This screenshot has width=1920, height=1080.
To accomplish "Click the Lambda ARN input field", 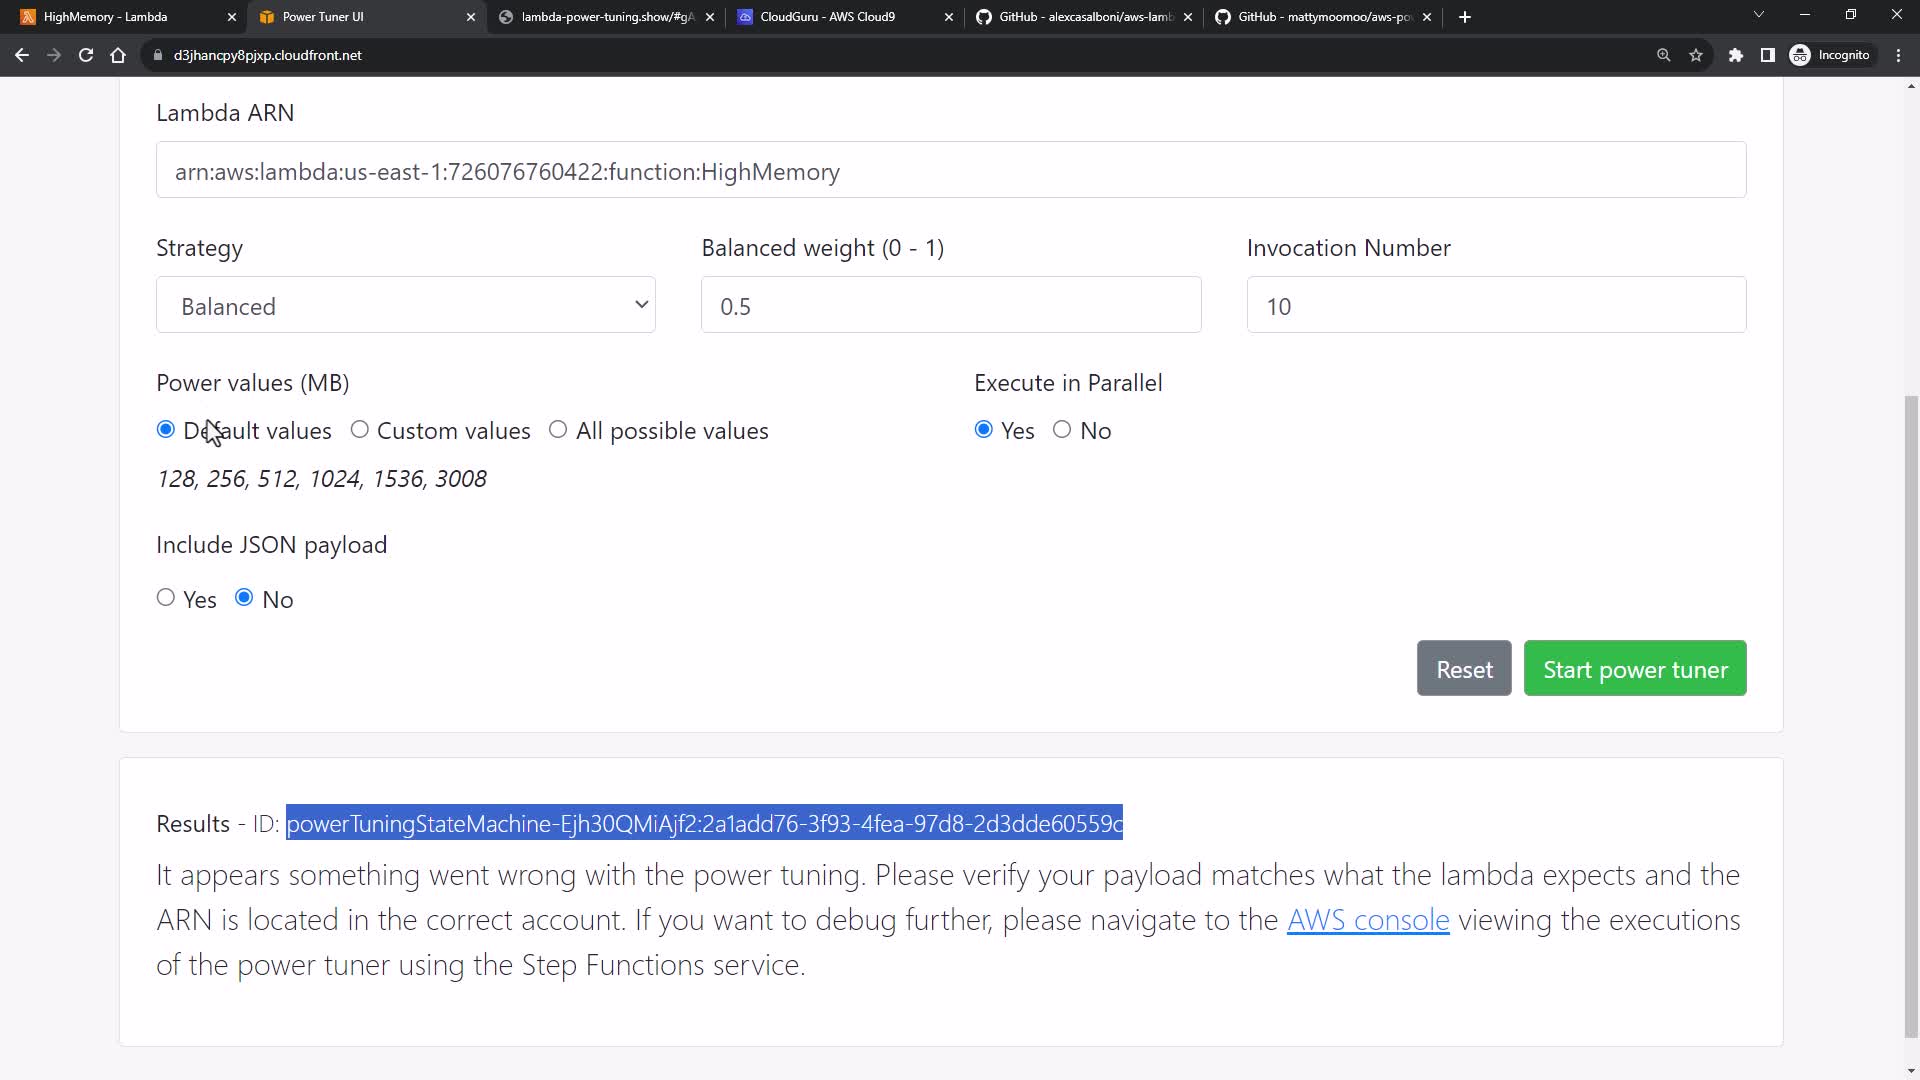I will coord(950,171).
